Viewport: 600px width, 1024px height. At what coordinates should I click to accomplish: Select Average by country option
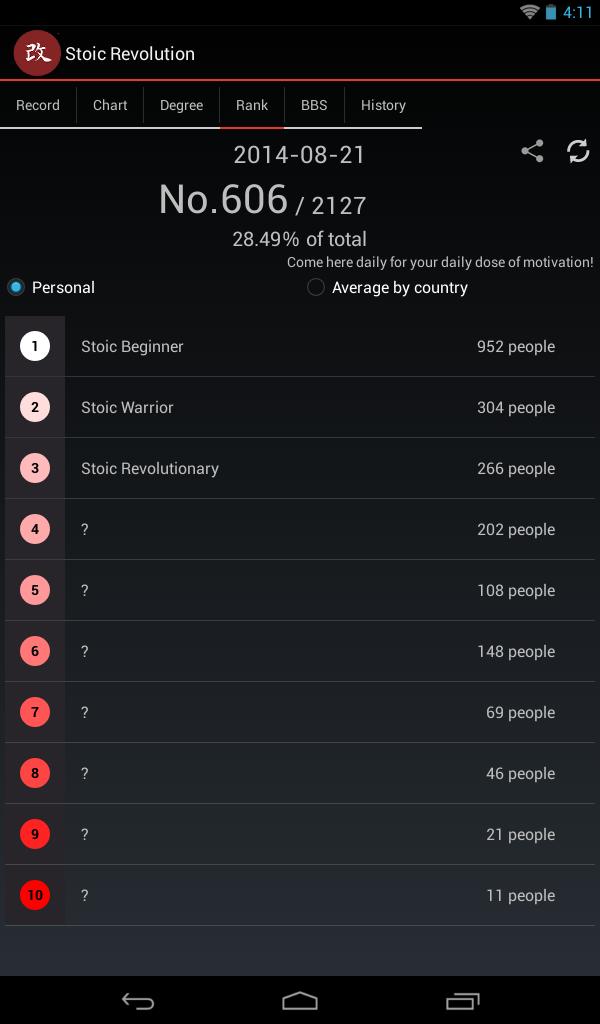click(x=316, y=288)
